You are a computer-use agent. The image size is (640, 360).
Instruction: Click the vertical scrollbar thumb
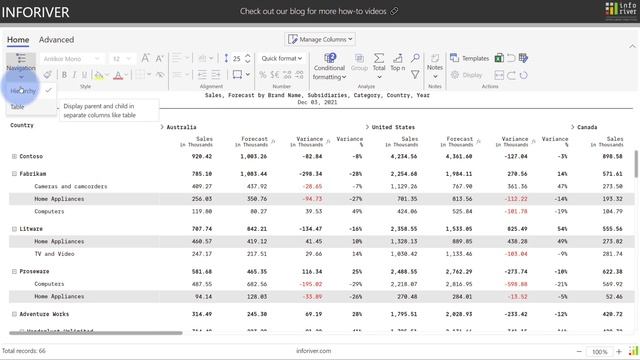pos(636,164)
